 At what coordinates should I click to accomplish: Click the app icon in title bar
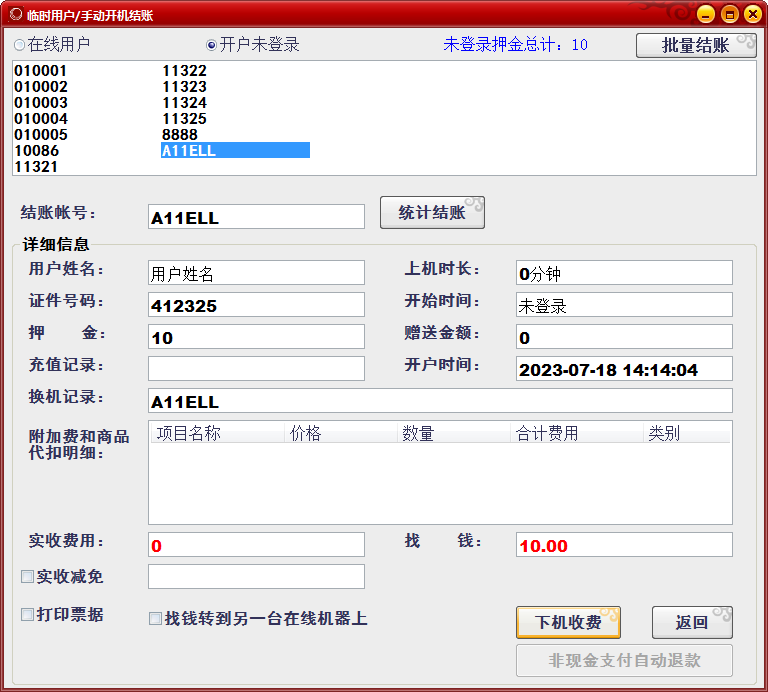point(14,14)
